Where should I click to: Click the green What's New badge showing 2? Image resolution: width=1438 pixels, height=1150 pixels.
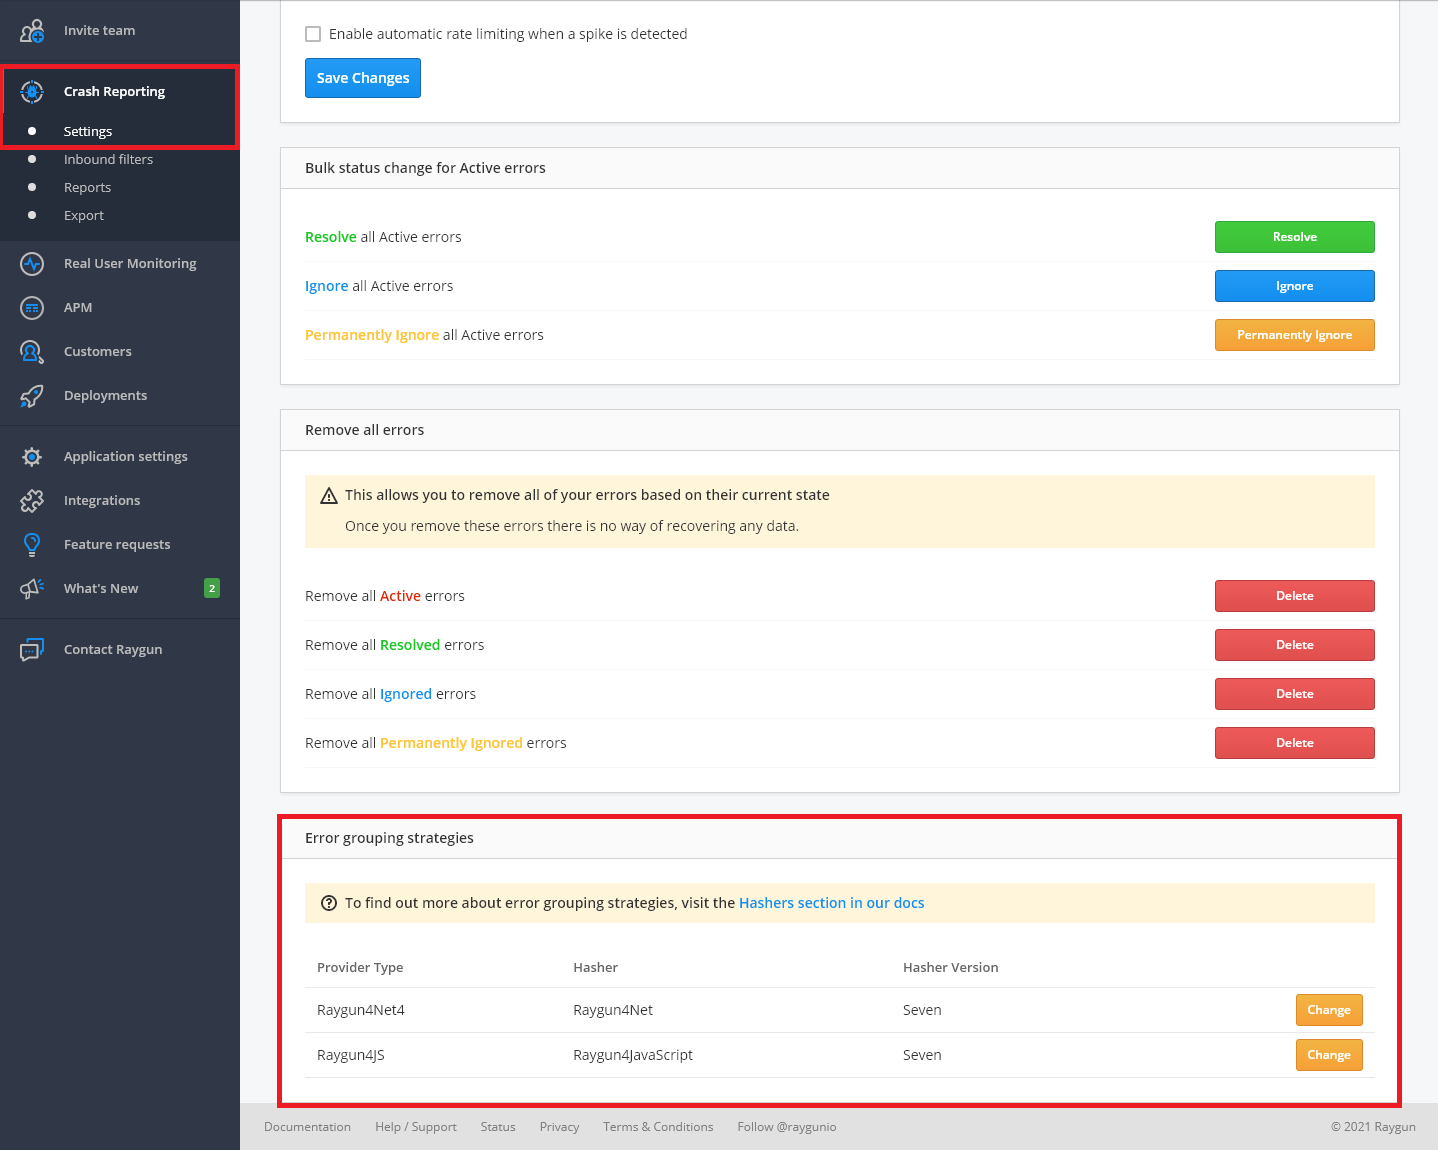212,588
